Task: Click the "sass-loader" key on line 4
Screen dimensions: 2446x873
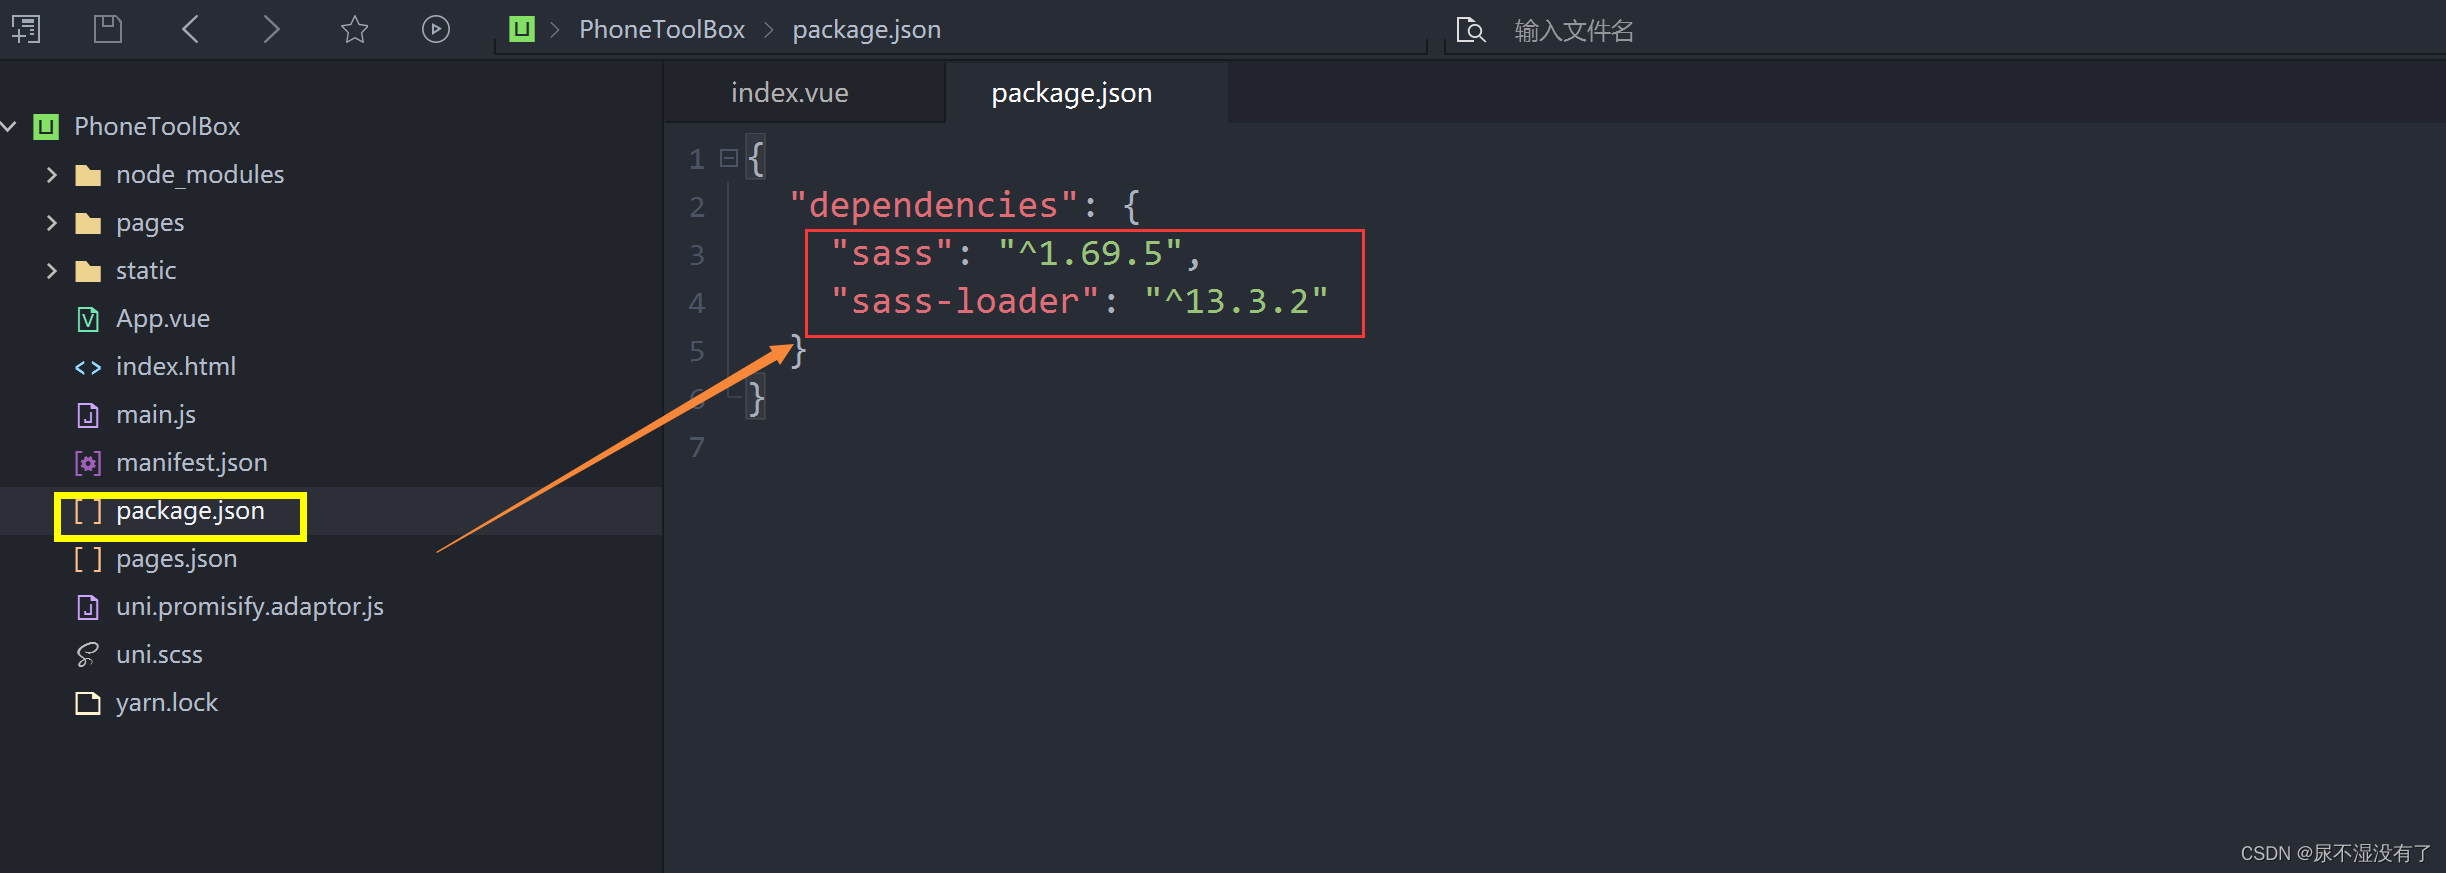Action: coord(965,302)
